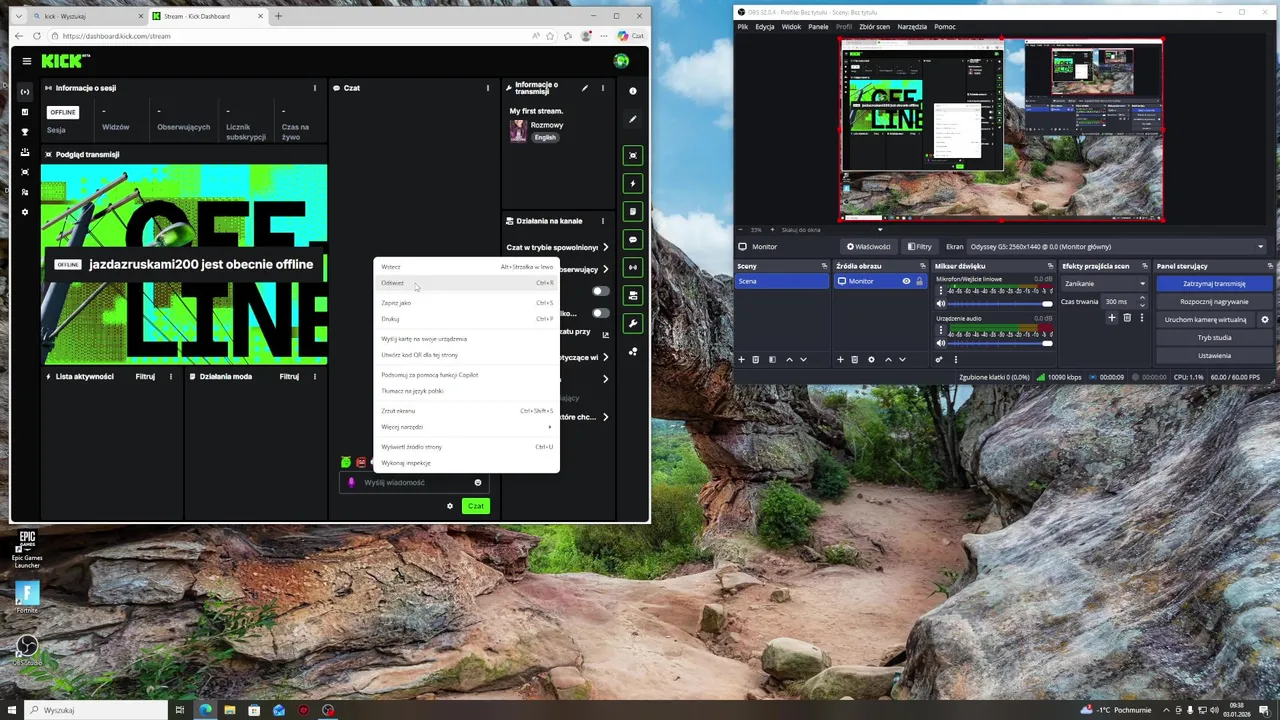The width and height of the screenshot is (1280, 720).
Task: Click Tryb studia button
Action: coord(1214,338)
